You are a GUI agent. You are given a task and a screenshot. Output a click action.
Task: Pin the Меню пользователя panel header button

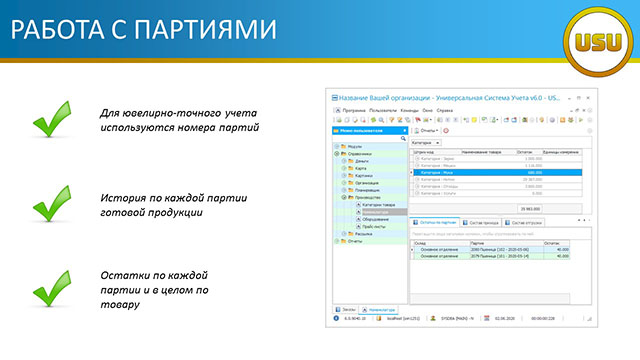tap(404, 131)
